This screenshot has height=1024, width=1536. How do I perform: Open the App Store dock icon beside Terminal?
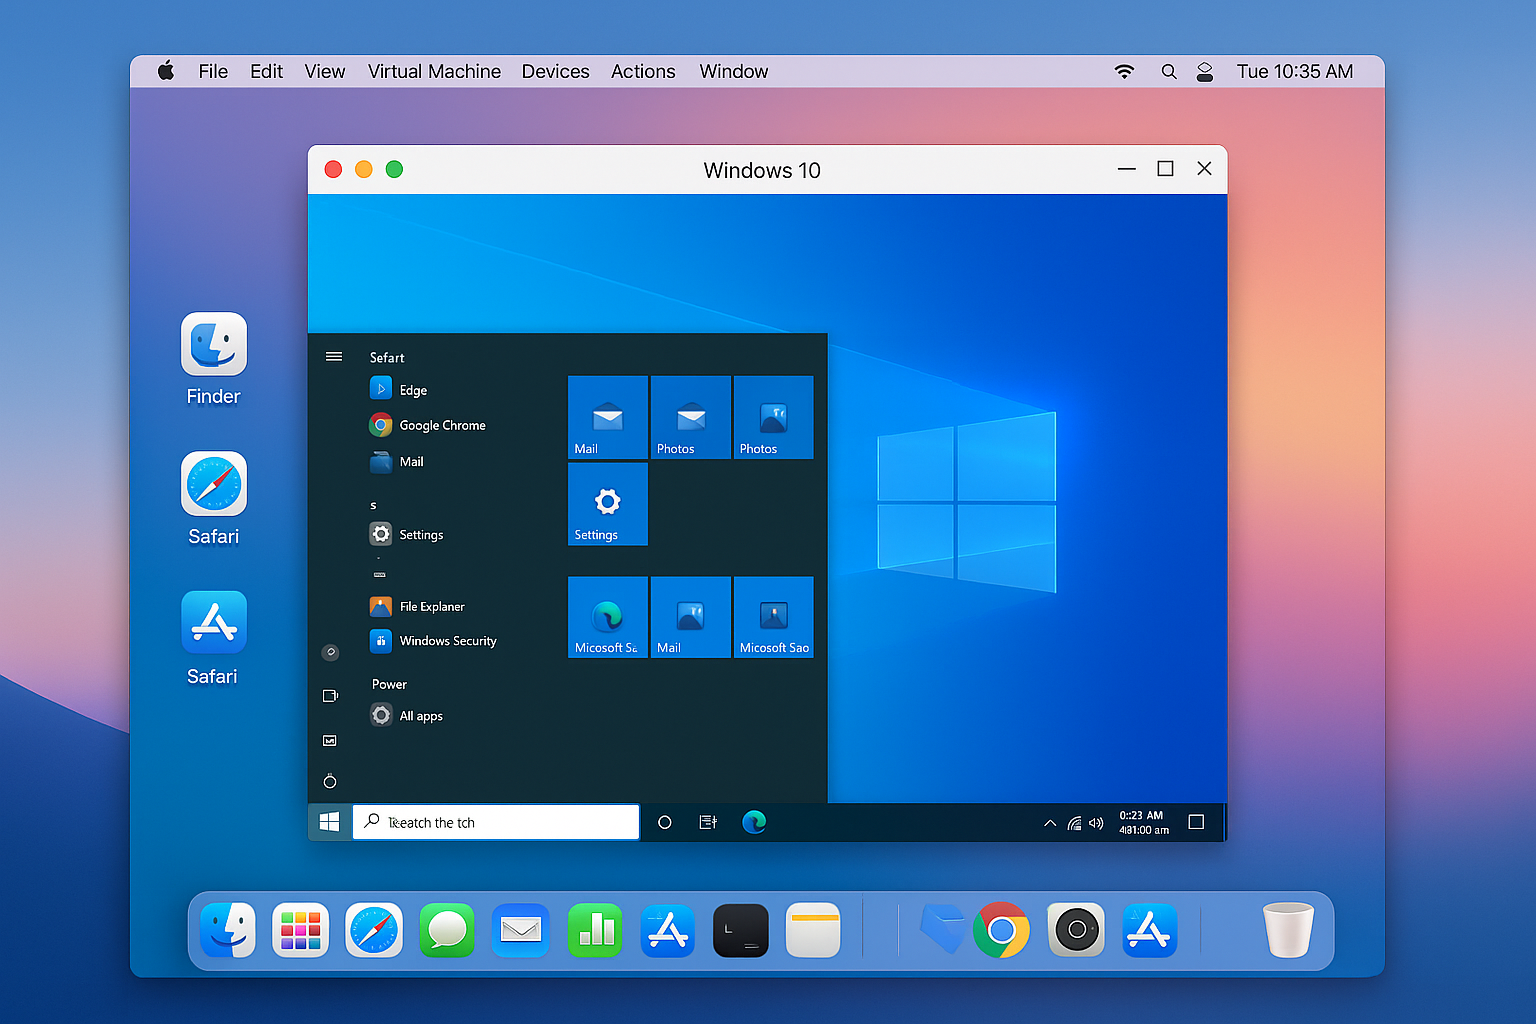(x=668, y=930)
